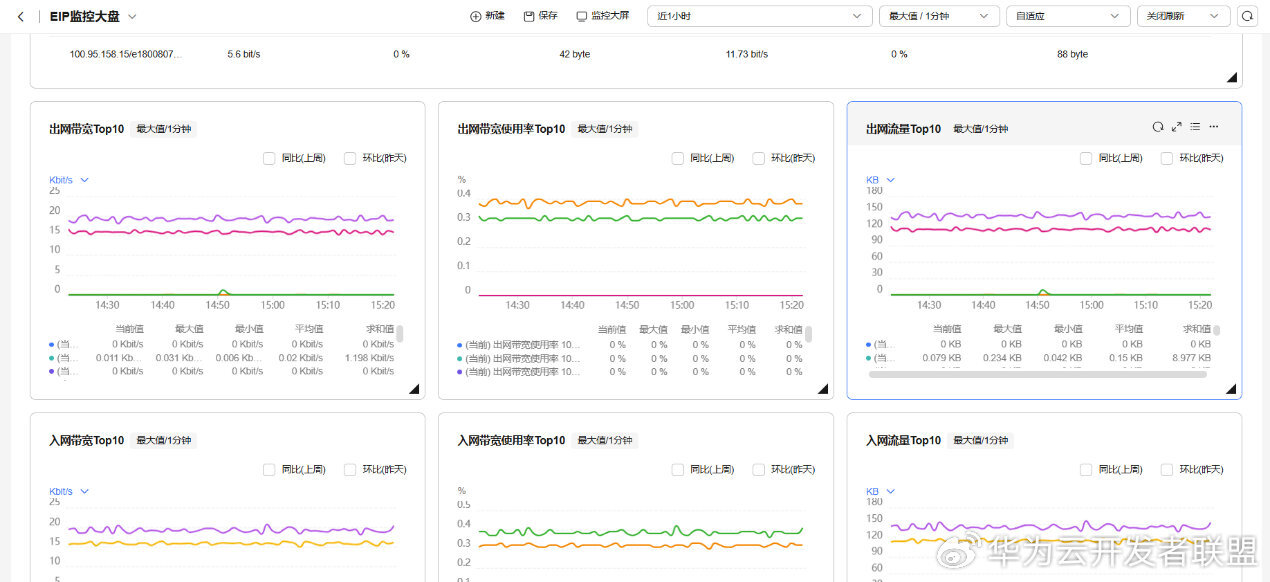Check 环比(昨天) in 出网带宽使用率Top10 panel
Viewport: 1270px width, 582px height.
[759, 158]
